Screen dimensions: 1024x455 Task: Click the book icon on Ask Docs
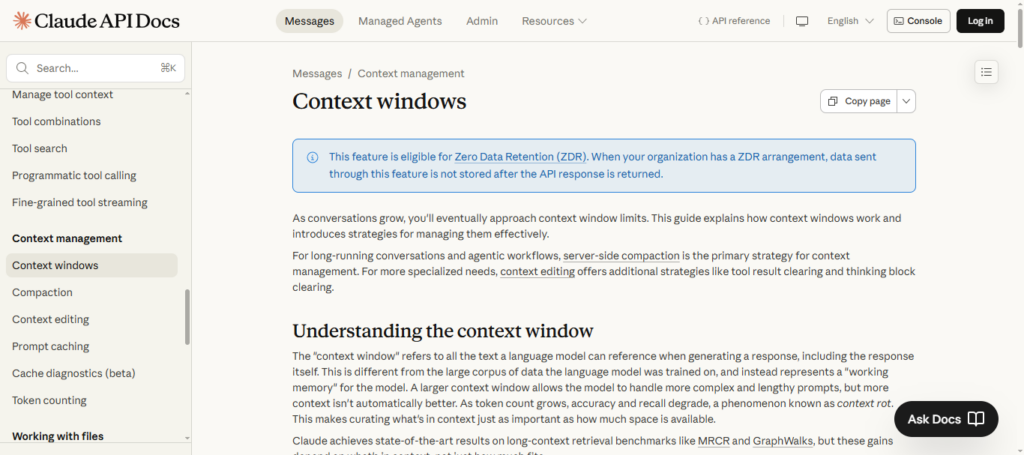click(976, 419)
